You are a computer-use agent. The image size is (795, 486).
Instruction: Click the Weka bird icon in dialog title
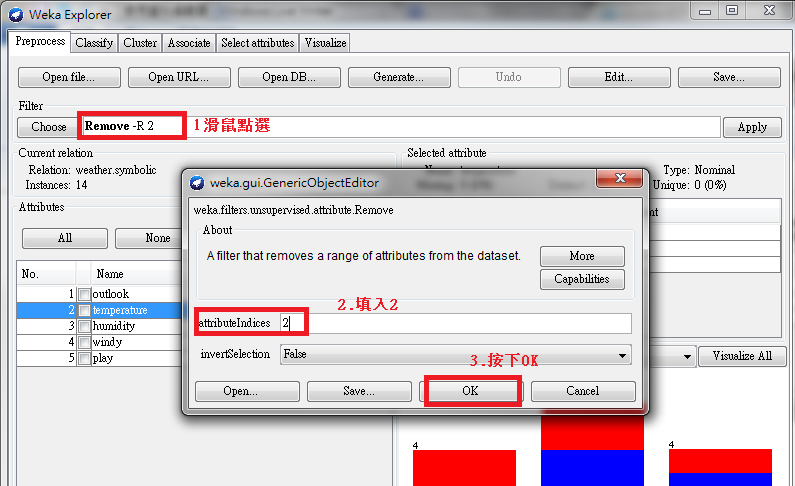tap(197, 182)
